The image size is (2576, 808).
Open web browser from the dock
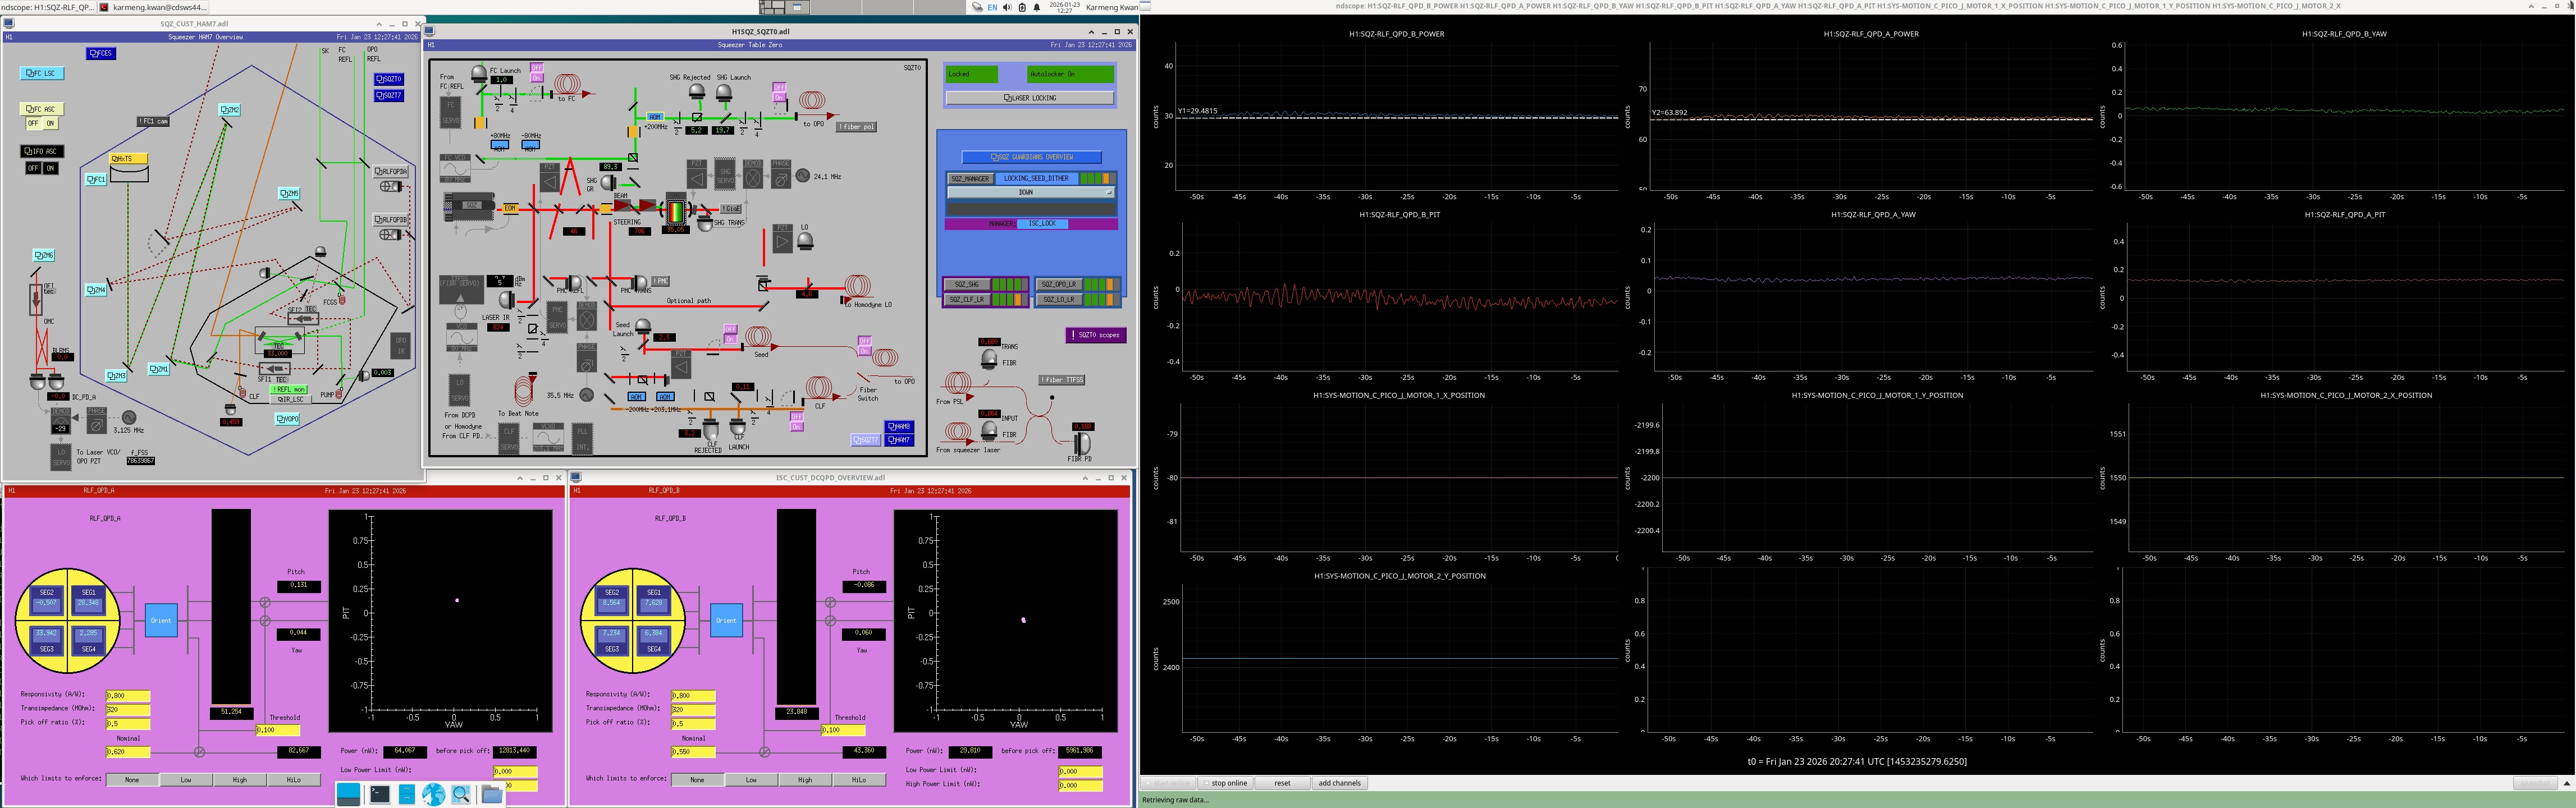(x=433, y=794)
